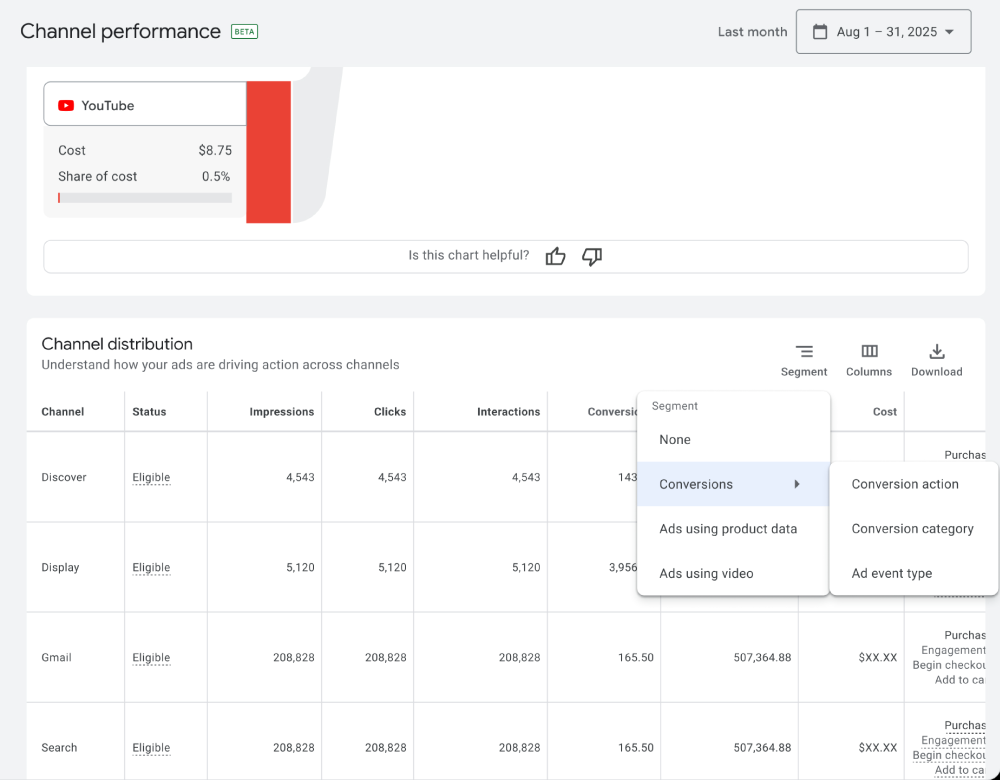This screenshot has width=1000, height=780.
Task: Click the YouTube icon in the chart card
Action: [66, 105]
